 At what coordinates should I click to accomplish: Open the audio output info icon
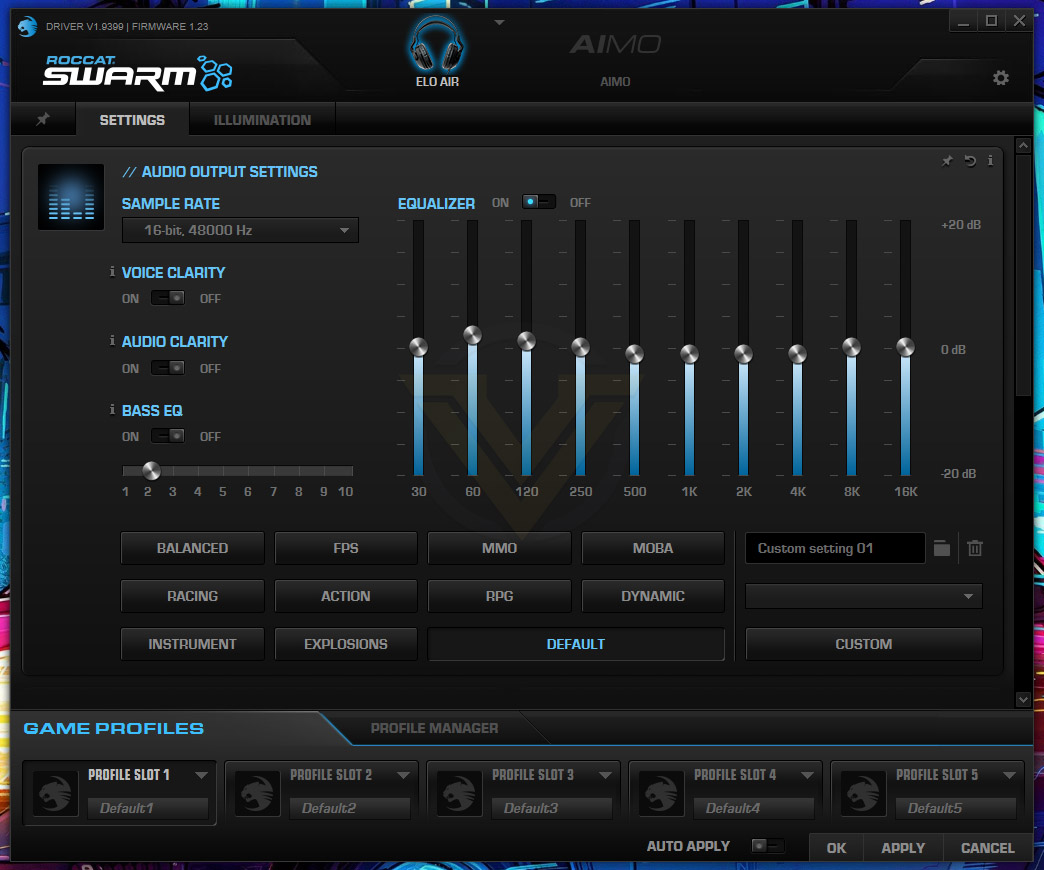click(x=990, y=160)
